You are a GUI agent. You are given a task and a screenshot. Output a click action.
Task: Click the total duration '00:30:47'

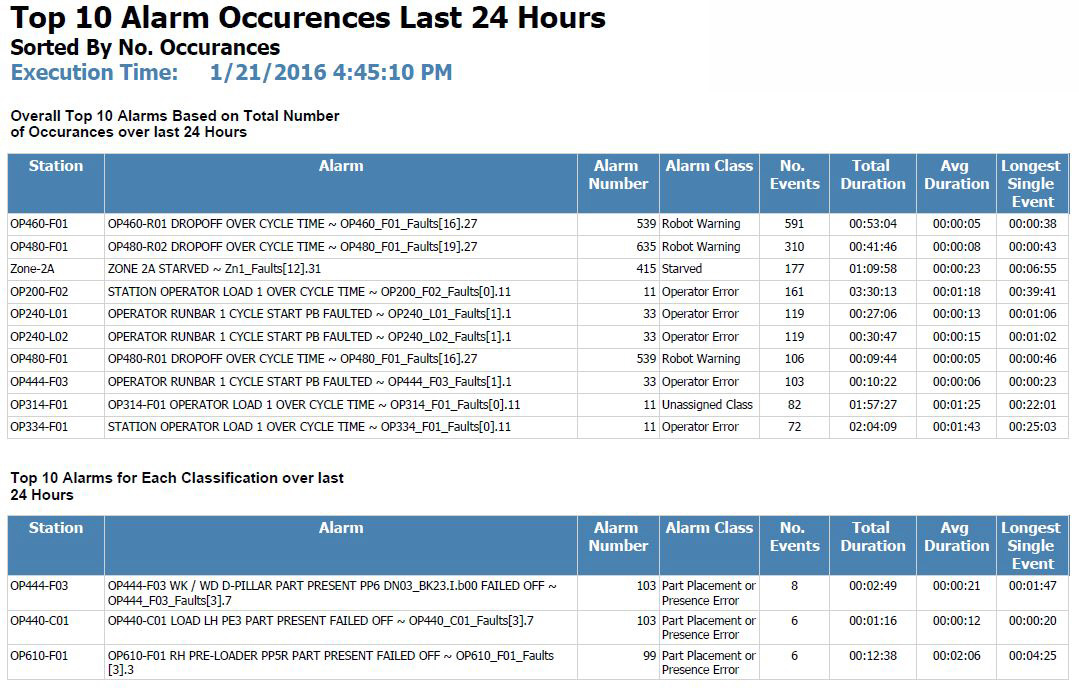873,337
